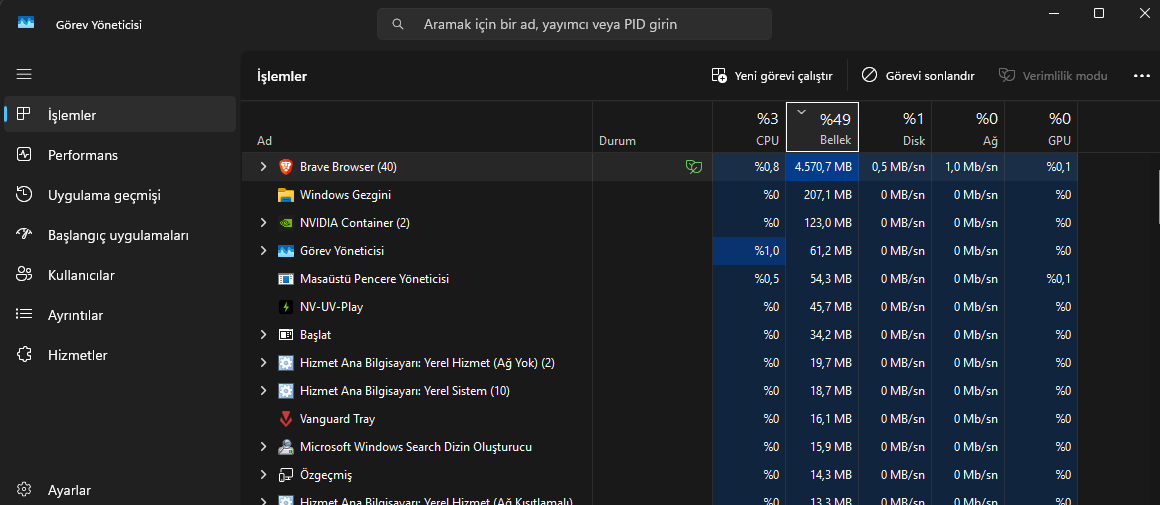Click Brave's 0,5 MB/sn disk value
The height and width of the screenshot is (505, 1160).
point(894,167)
